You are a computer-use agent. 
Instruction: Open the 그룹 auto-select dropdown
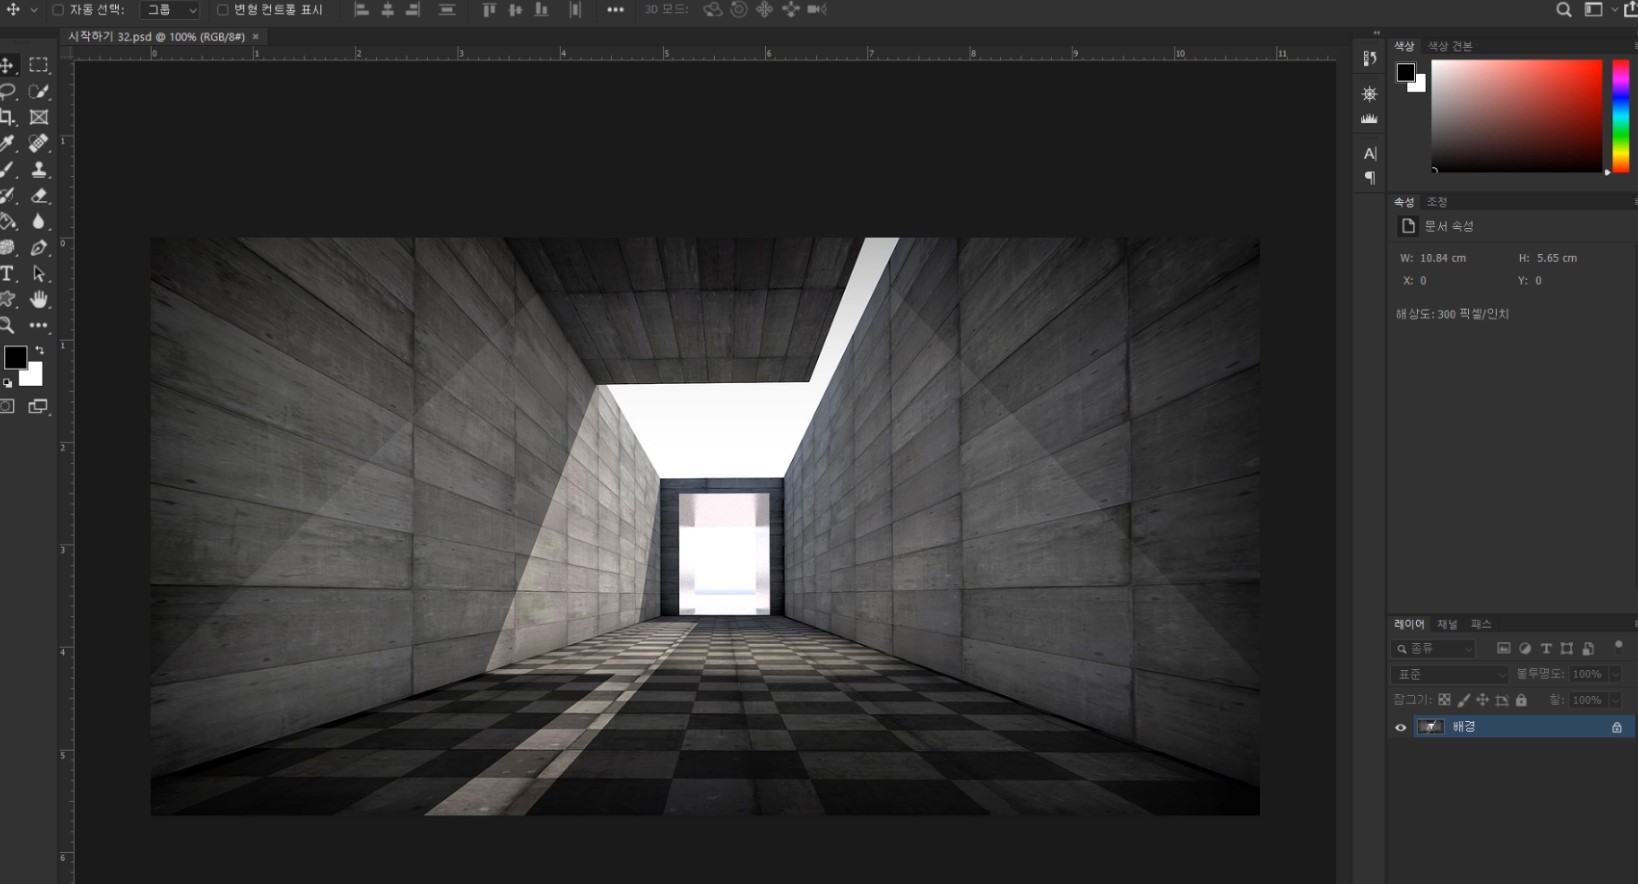[x=170, y=10]
